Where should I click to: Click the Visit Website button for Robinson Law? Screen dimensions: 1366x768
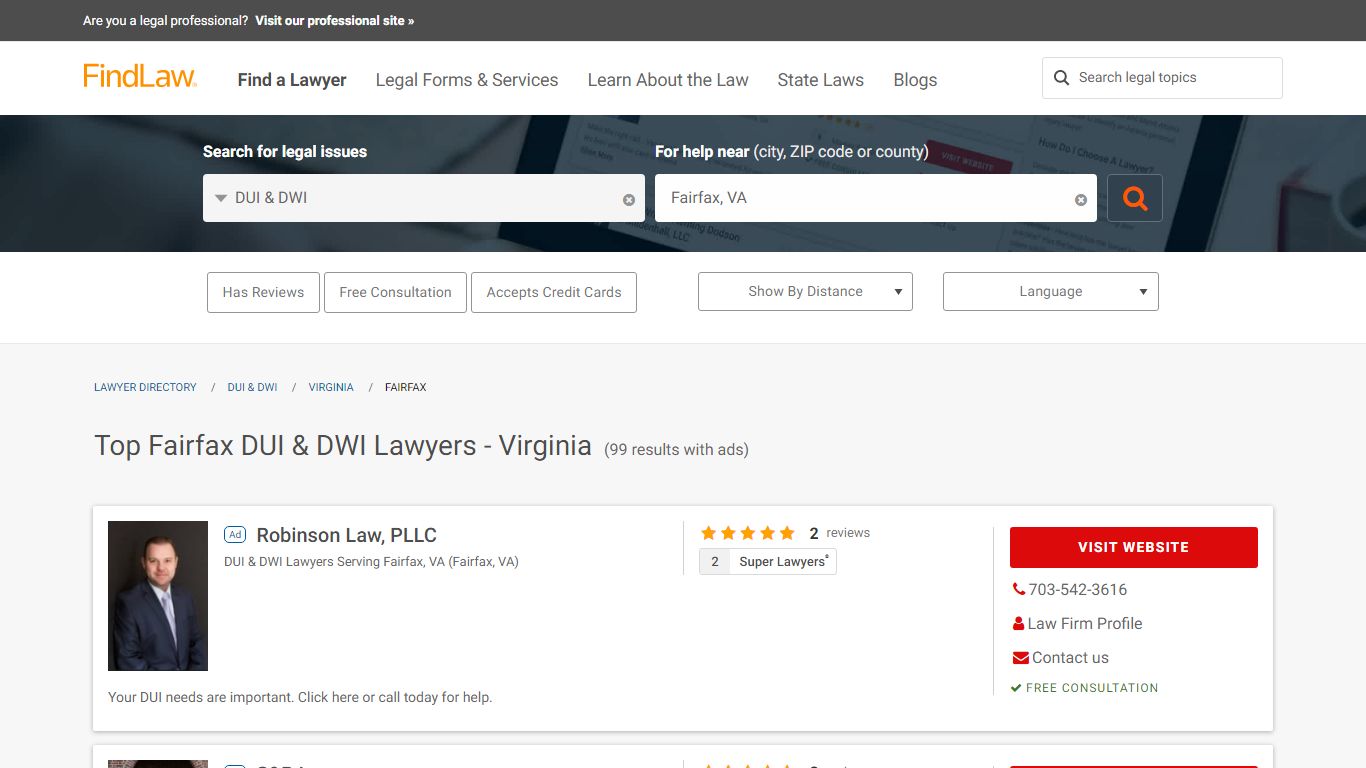point(1134,547)
